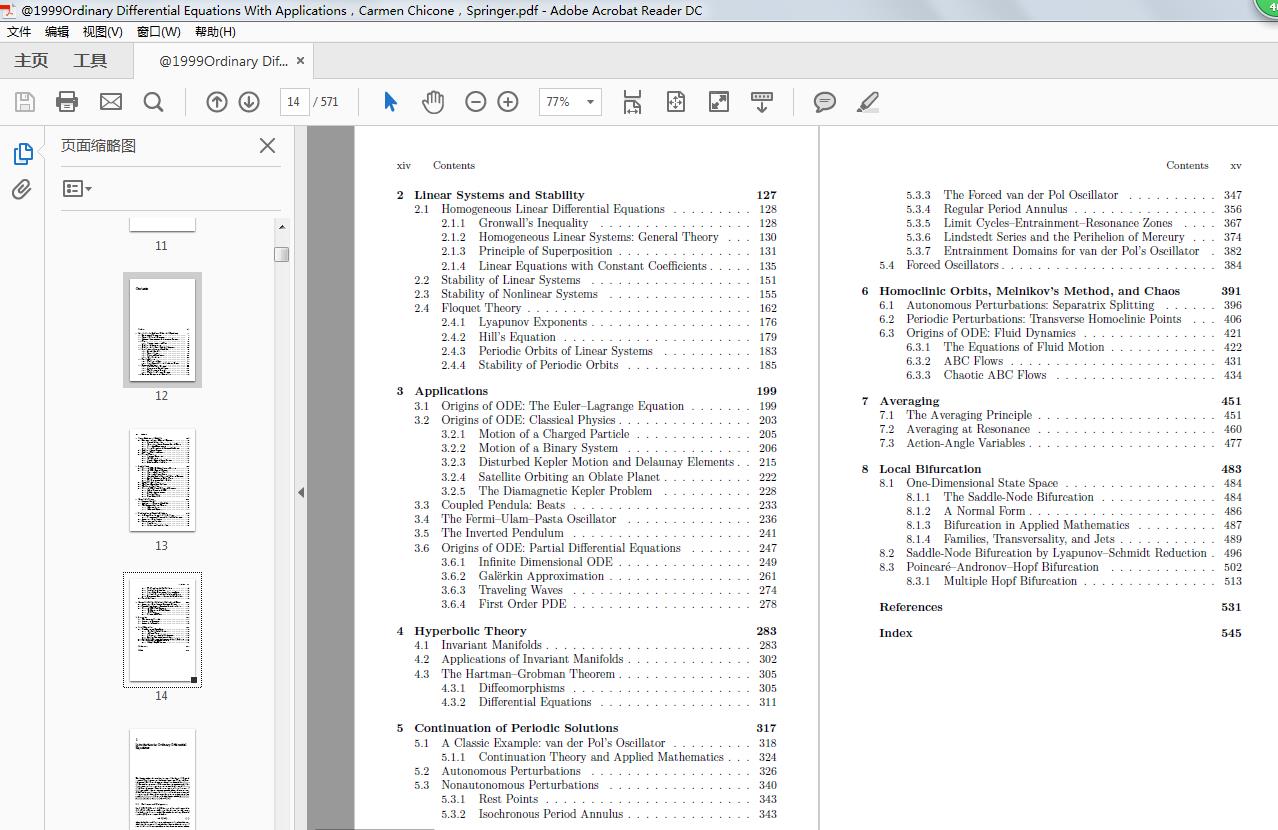Toggle read mode toolbar icon
1278x830 pixels.
click(762, 102)
